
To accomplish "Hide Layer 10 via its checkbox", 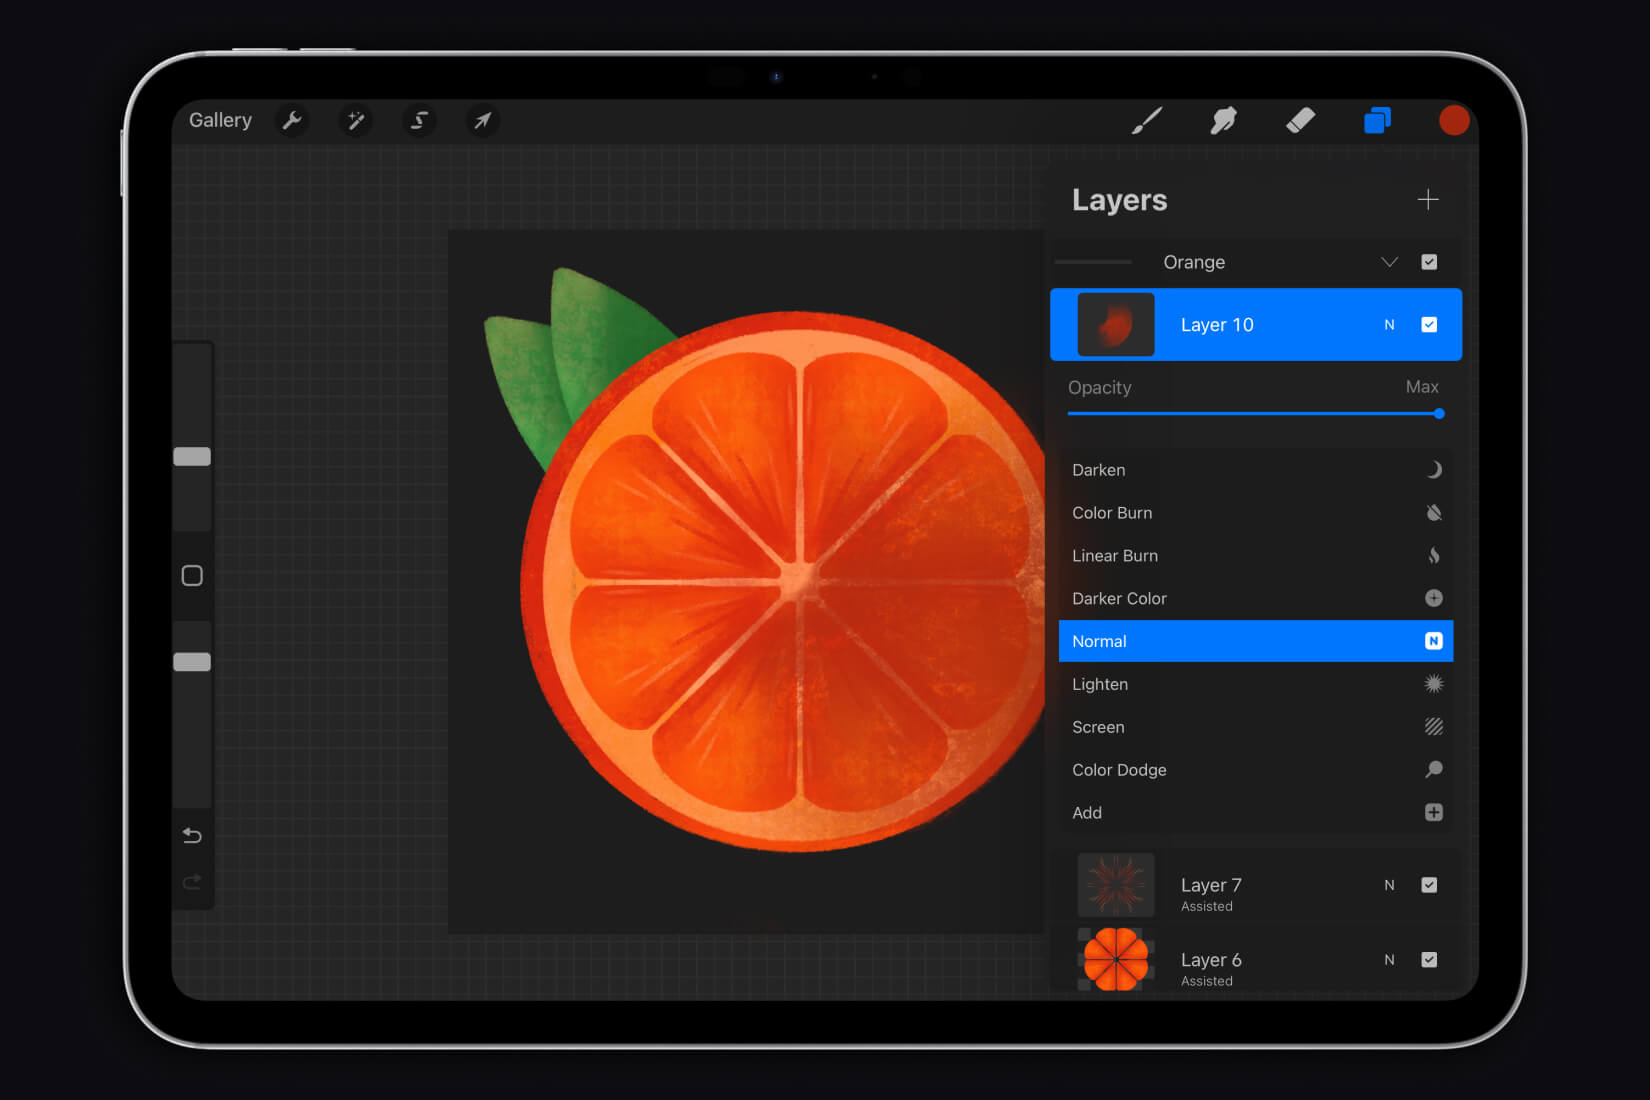I will point(1429,325).
